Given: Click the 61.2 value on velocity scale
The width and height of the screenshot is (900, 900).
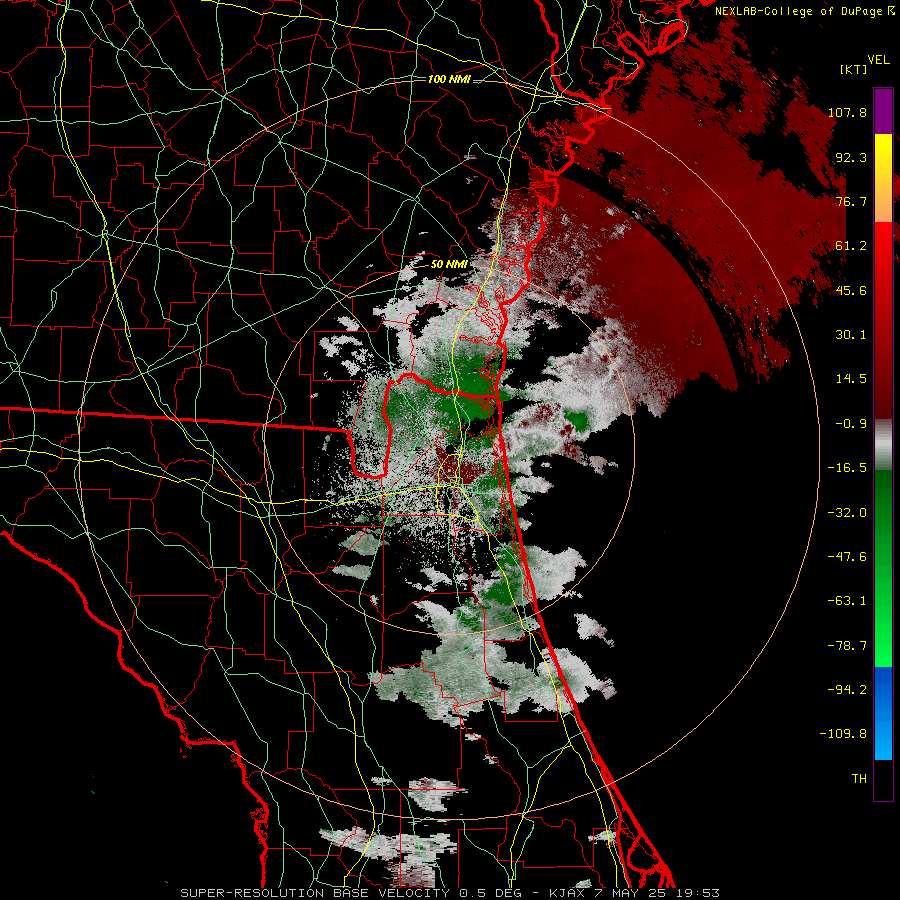Looking at the screenshot, I should tap(851, 246).
